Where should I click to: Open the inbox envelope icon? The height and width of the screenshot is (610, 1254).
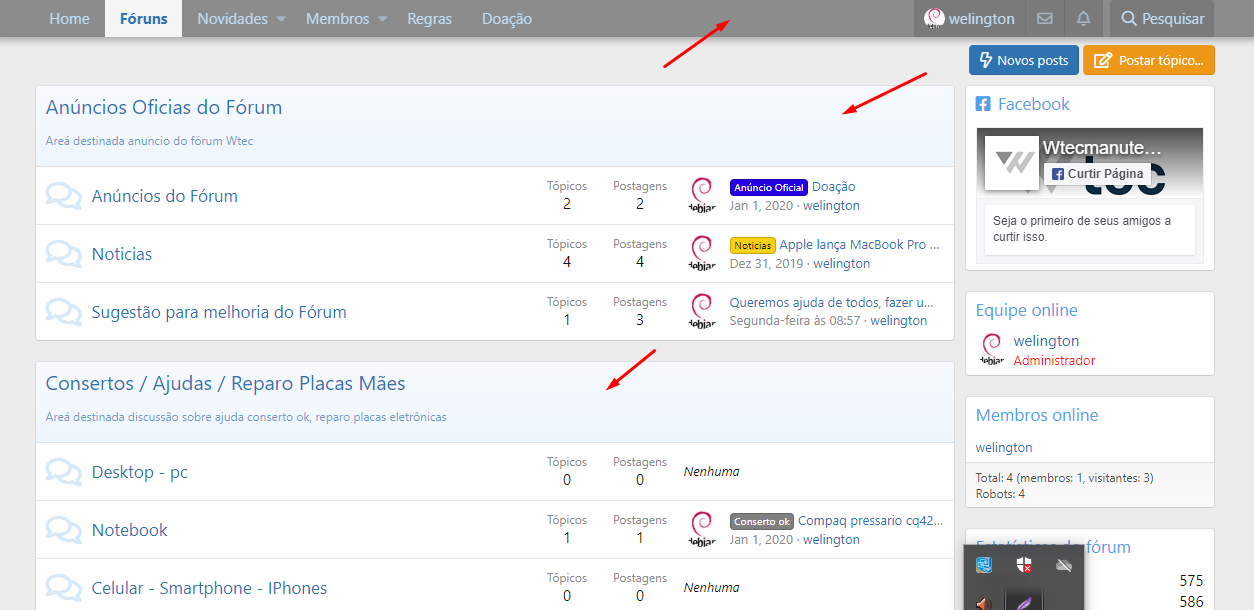click(1044, 19)
